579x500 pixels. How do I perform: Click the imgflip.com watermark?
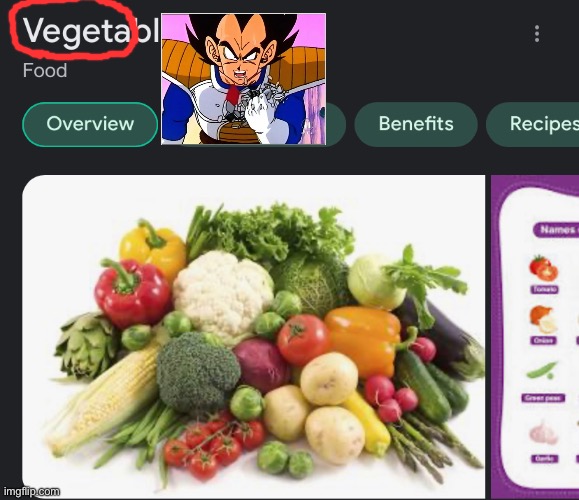point(32,492)
